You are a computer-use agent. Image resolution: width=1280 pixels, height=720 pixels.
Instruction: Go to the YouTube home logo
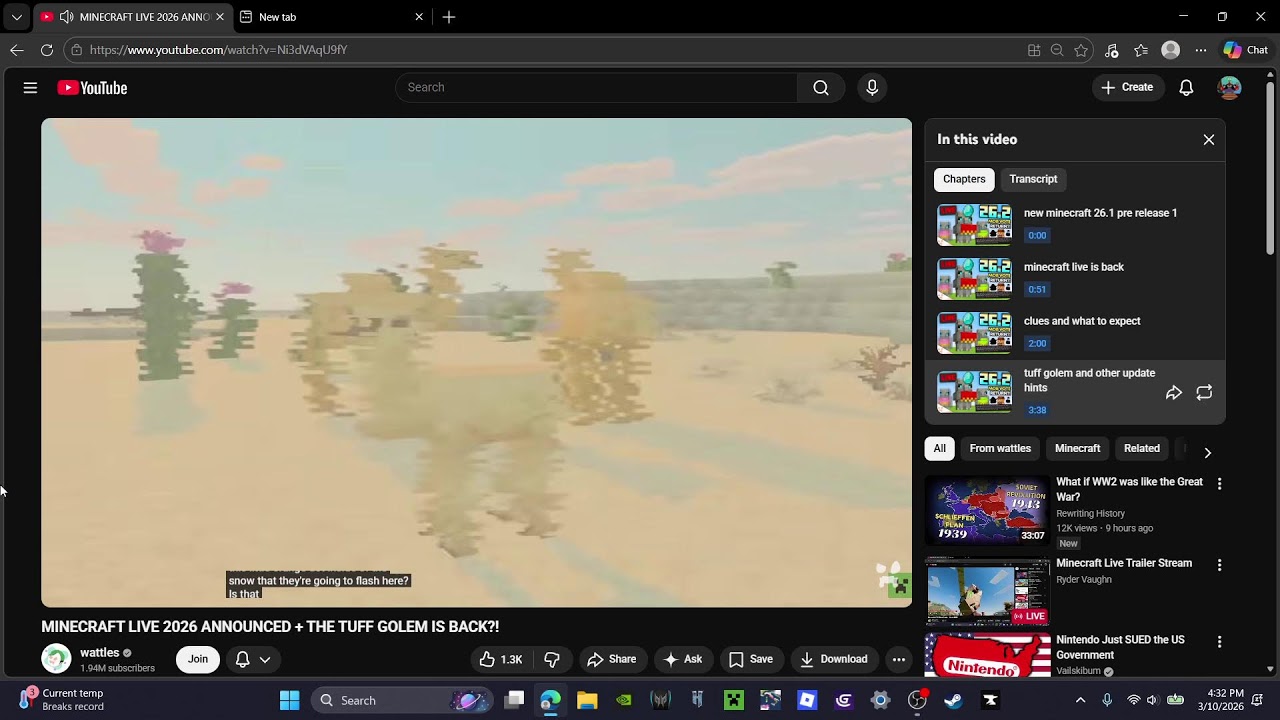click(92, 88)
